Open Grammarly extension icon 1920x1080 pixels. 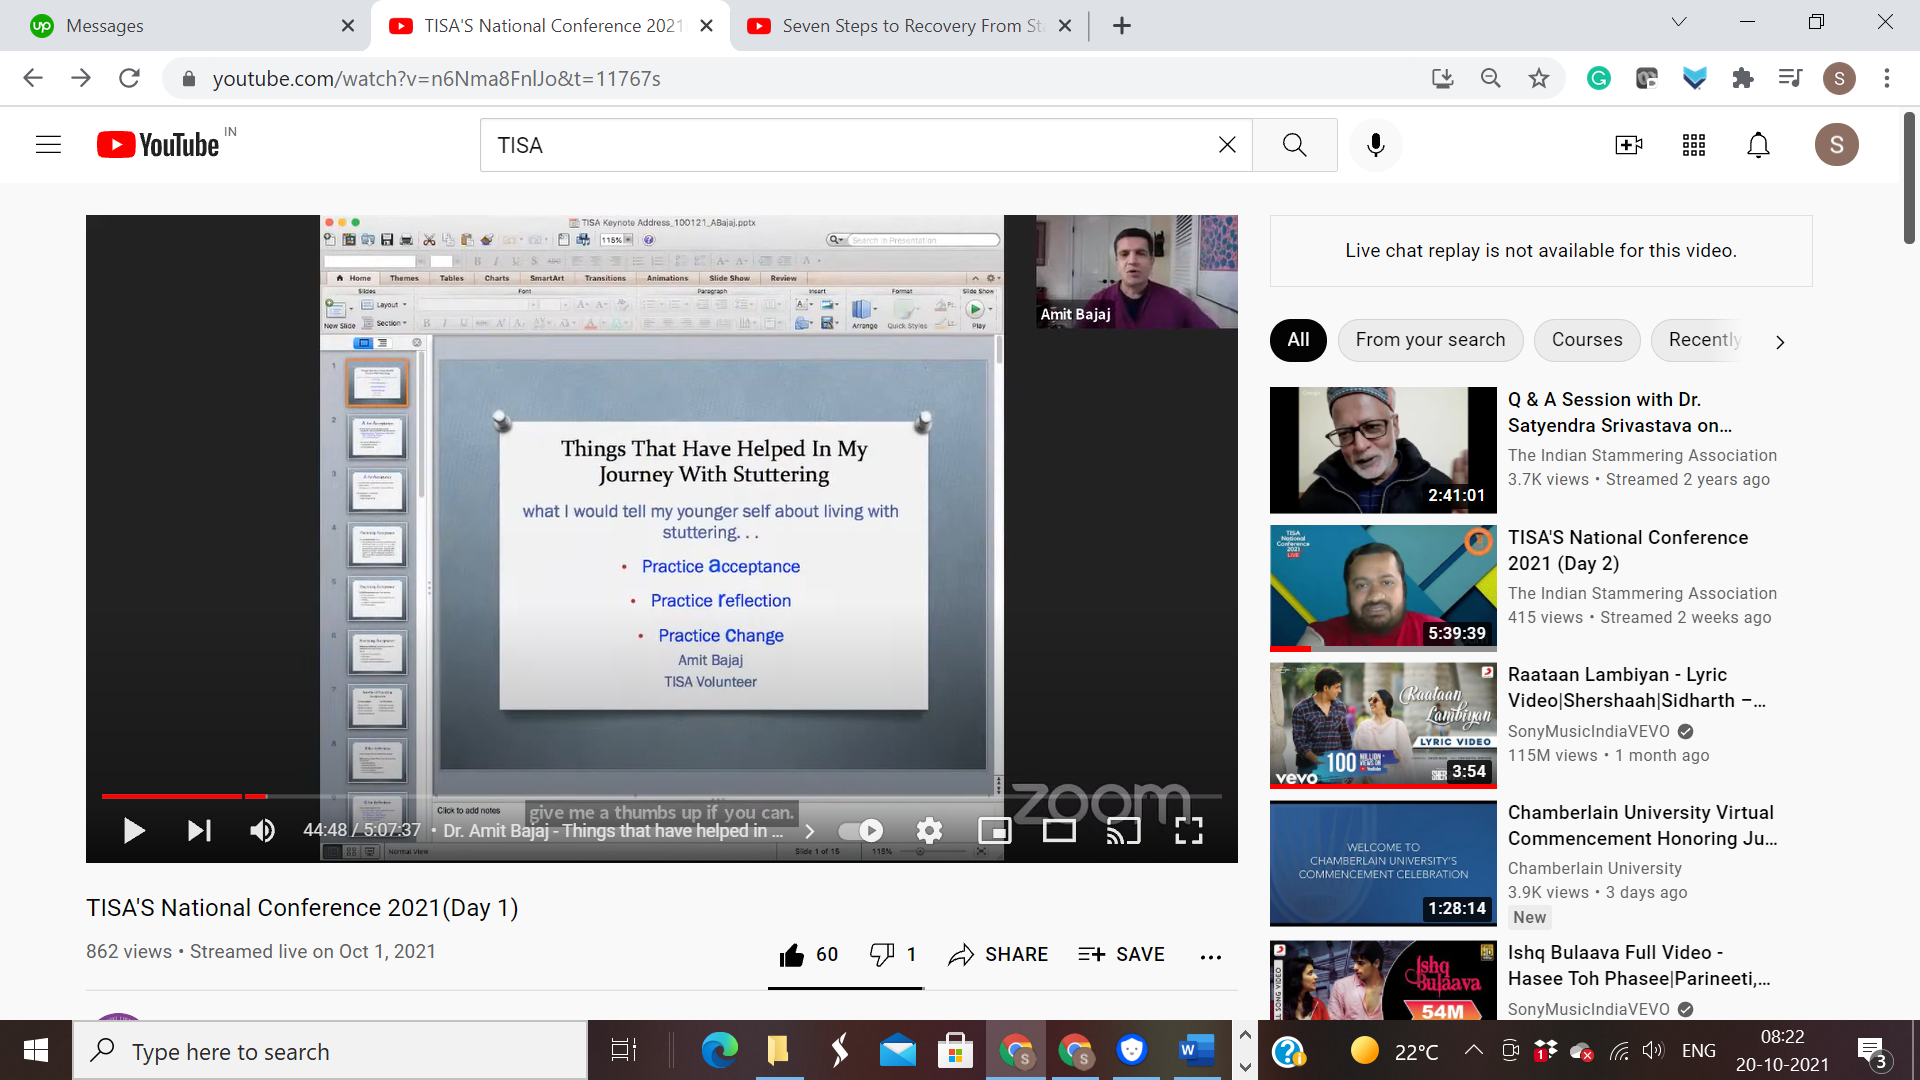(1599, 78)
